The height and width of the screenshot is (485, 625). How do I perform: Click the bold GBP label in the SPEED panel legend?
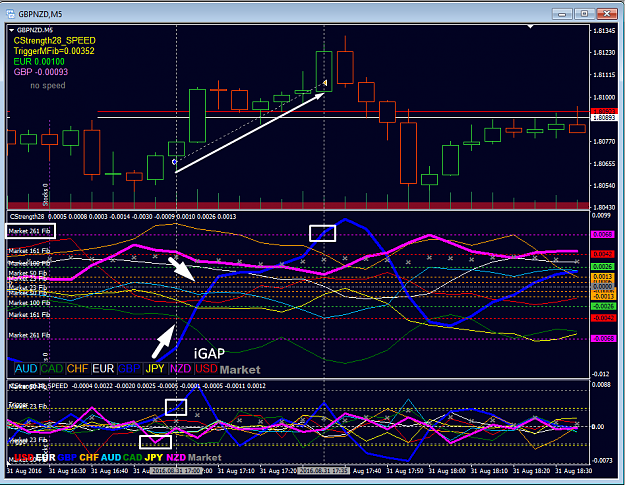coord(67,458)
